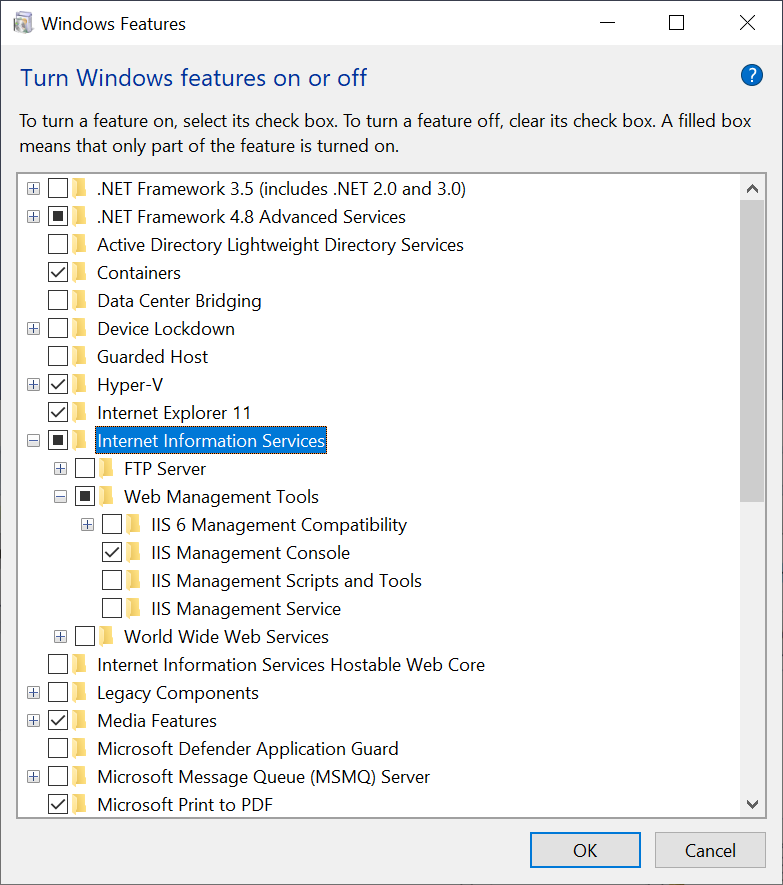Screen dimensions: 783x885
Task: Toggle Web Management Tools checkbox
Action: click(85, 497)
